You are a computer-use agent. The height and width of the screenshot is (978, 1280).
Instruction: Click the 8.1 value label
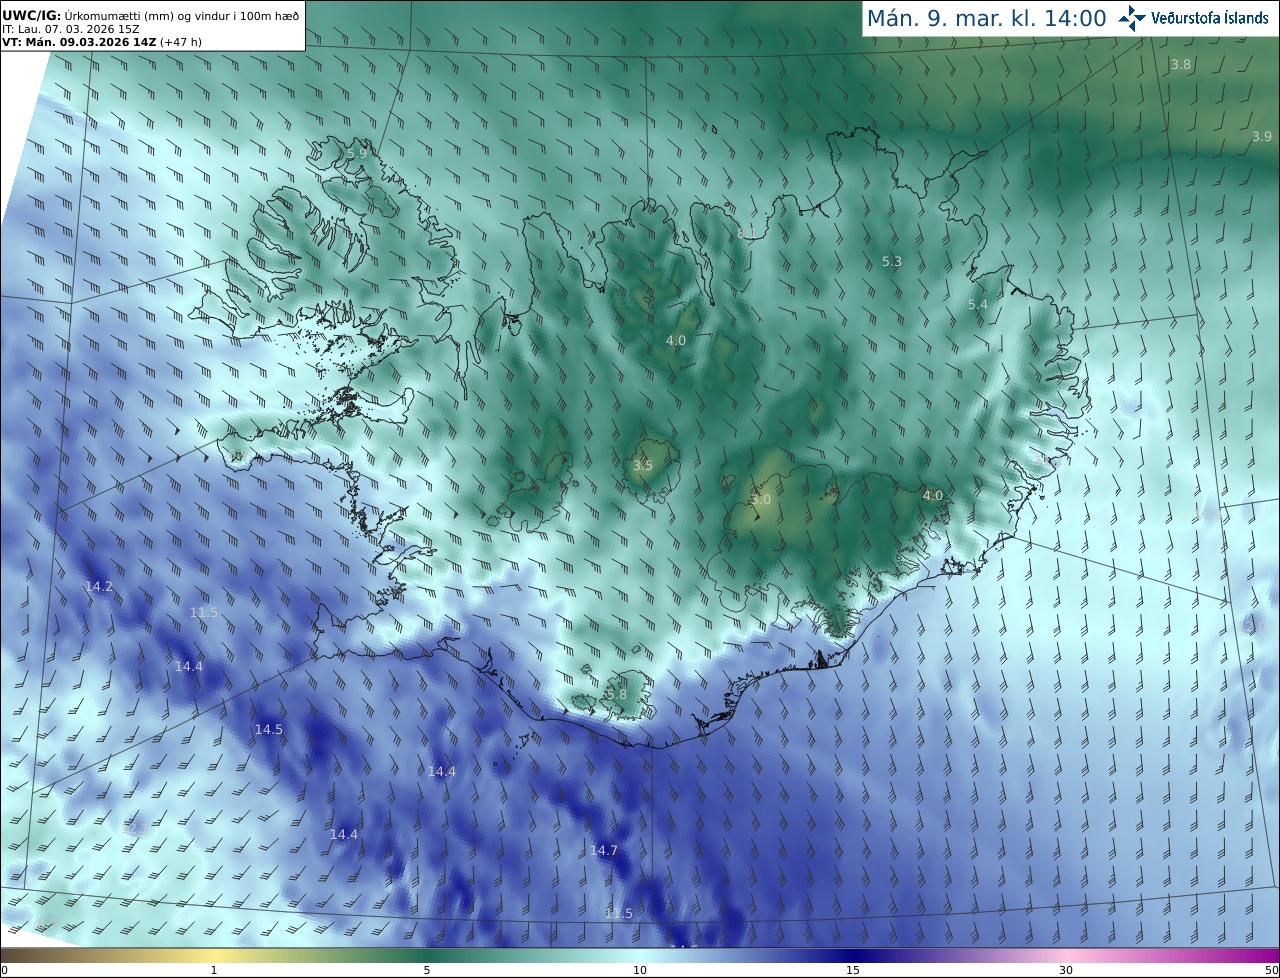click(x=748, y=233)
